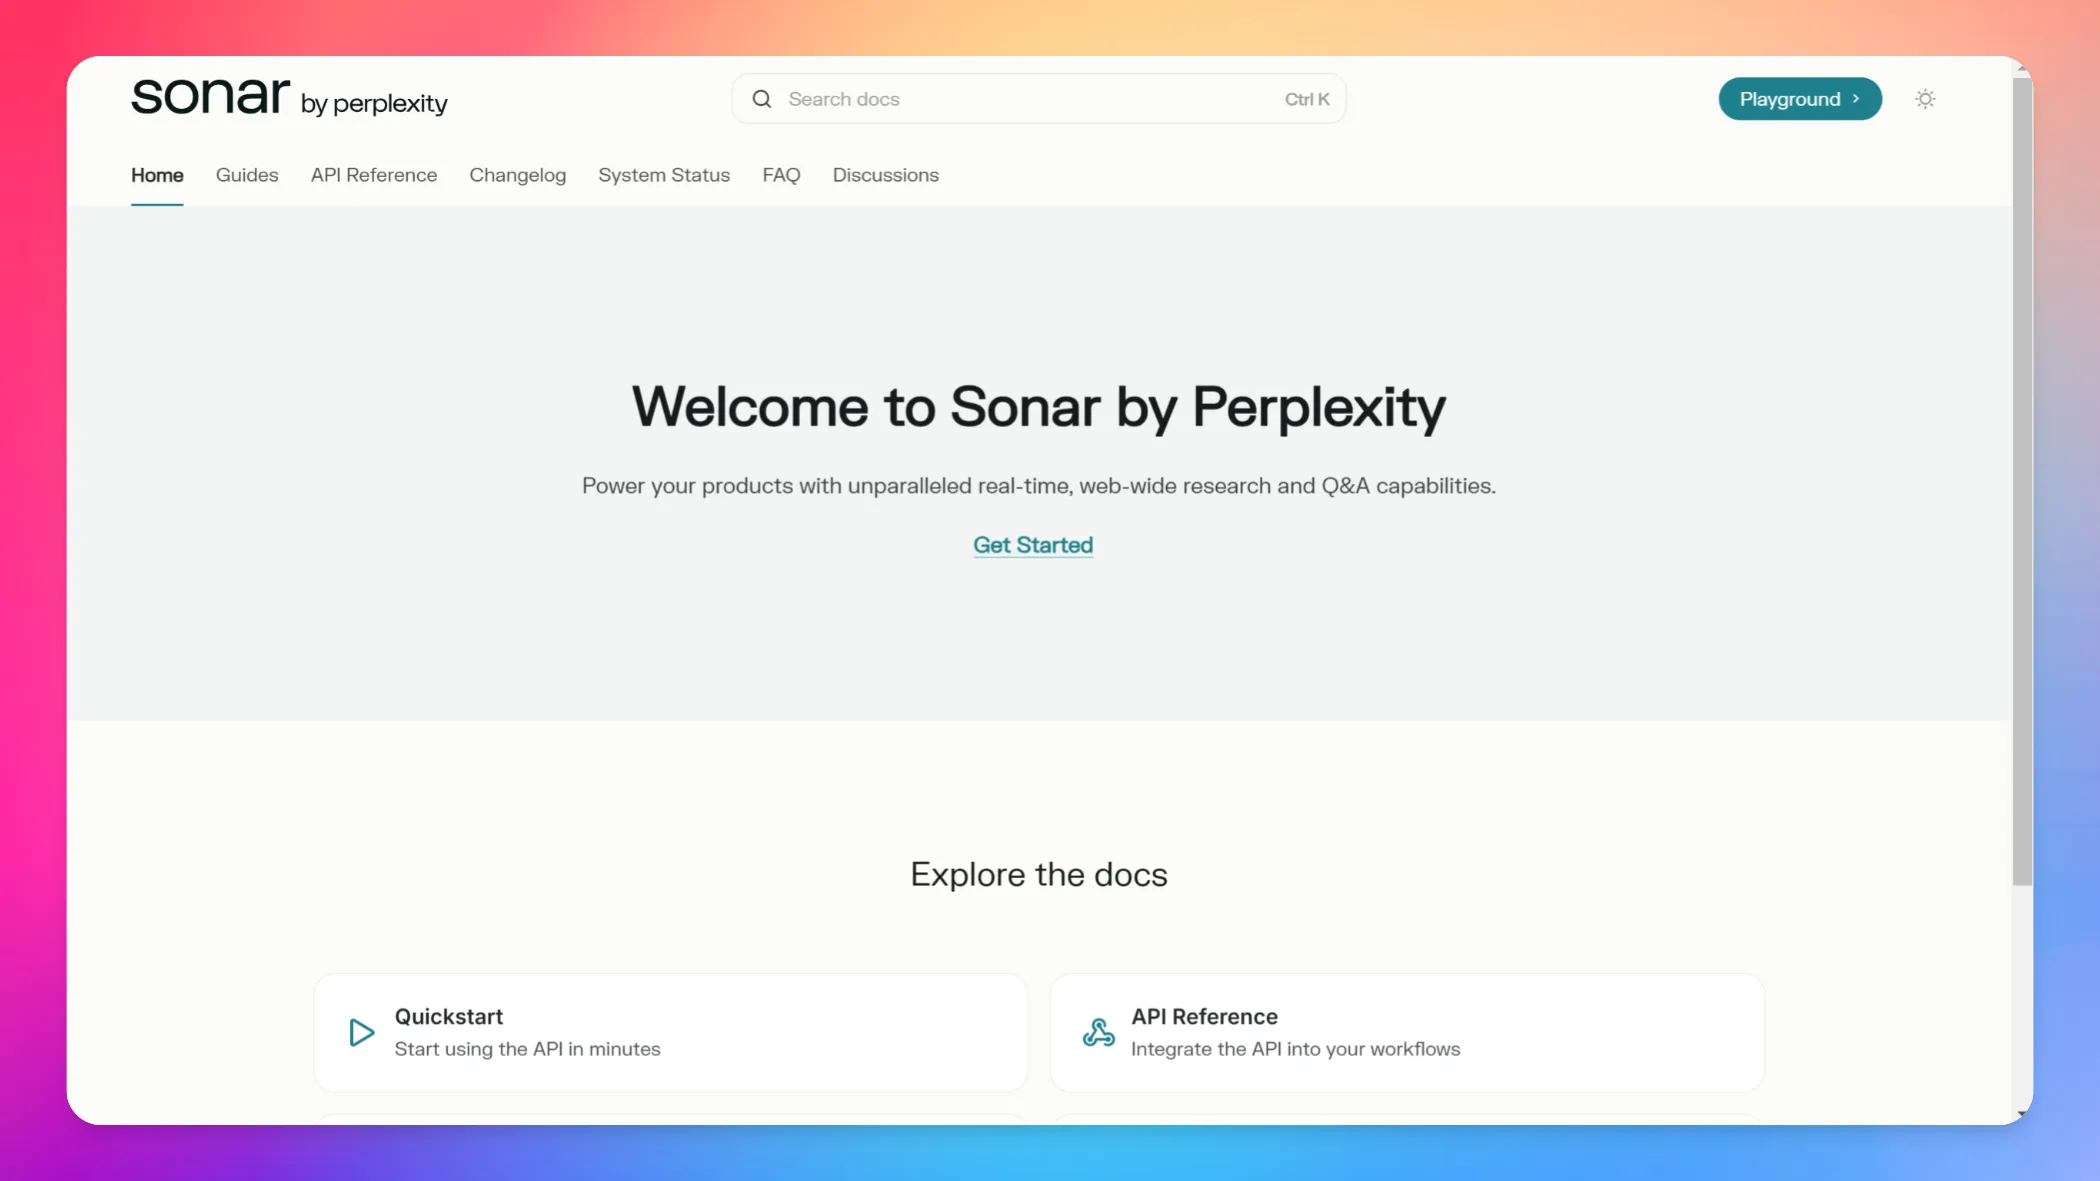The image size is (2100, 1181).
Task: Click the API Reference workflow icon
Action: pos(1097,1032)
